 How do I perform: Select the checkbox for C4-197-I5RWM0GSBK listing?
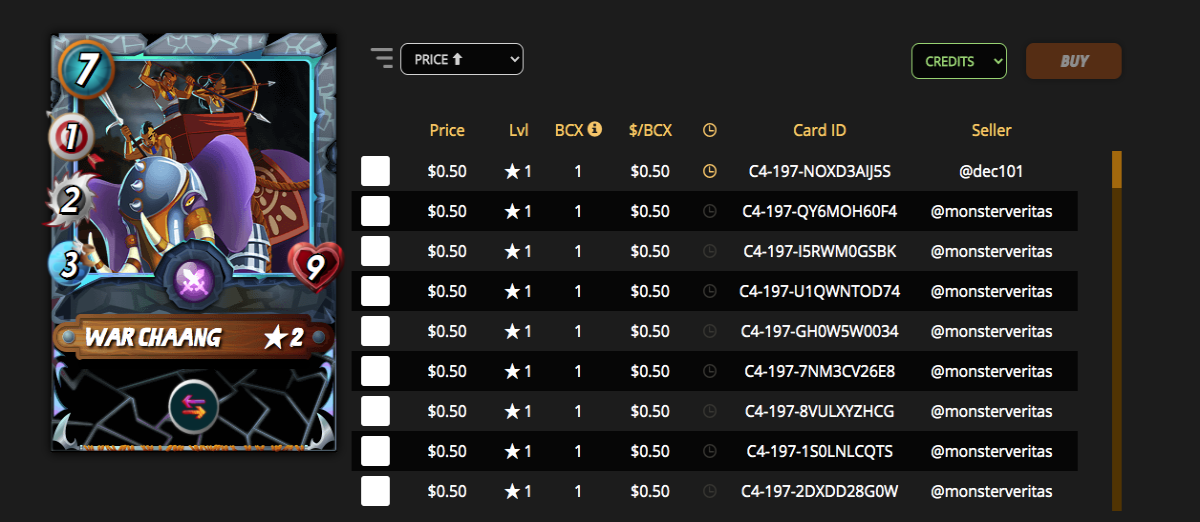[x=376, y=251]
